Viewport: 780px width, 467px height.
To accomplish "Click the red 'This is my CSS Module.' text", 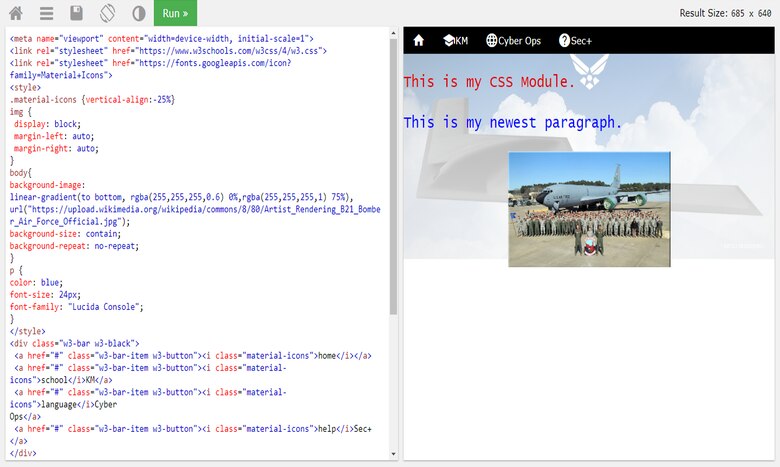I will 489,81.
